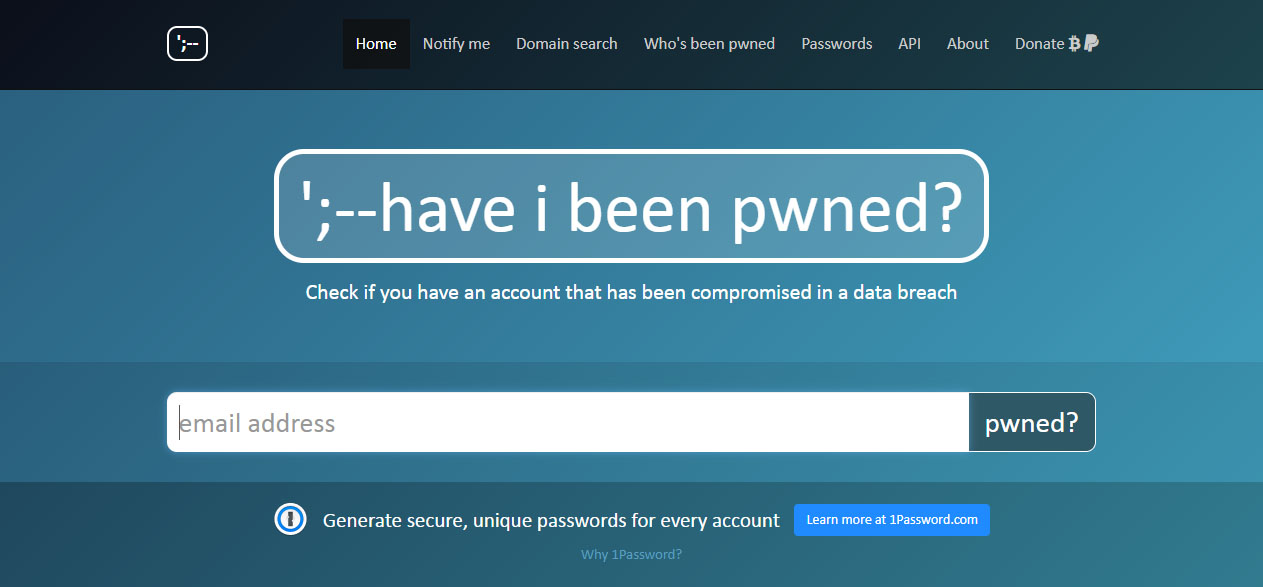
Task: Click the 'Check if you have an account' tagline
Action: [631, 293]
